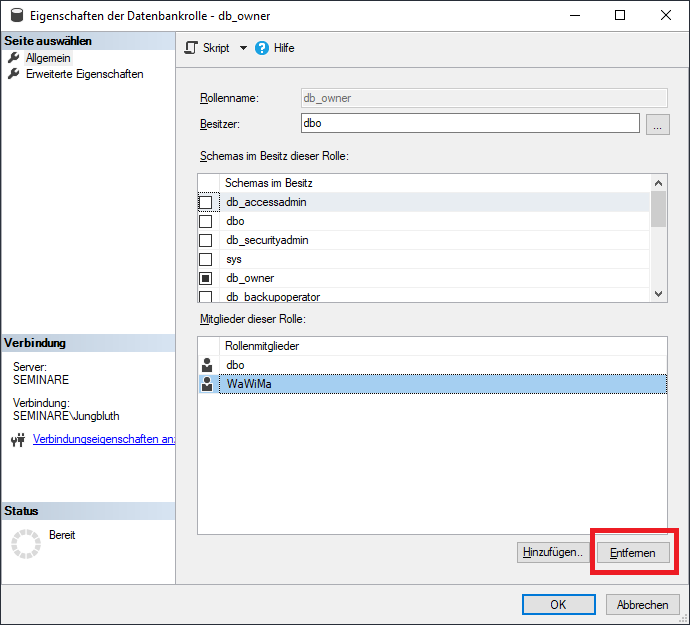
Task: Open the Verbindungseigenschaften link
Action: point(104,439)
